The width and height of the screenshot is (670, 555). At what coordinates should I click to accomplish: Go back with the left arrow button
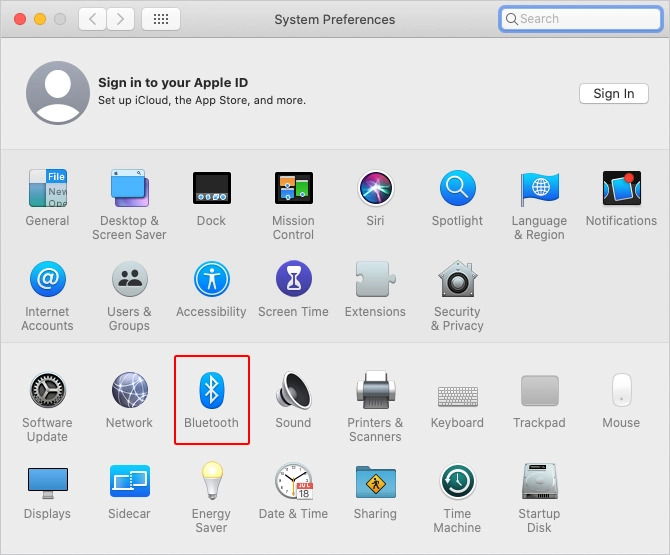point(92,19)
